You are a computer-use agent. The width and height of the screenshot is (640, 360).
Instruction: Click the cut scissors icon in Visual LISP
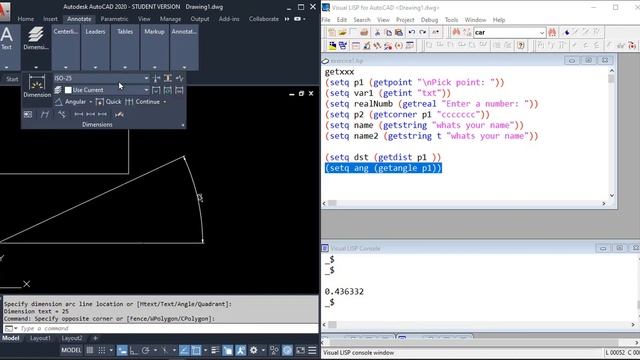(x=378, y=32)
